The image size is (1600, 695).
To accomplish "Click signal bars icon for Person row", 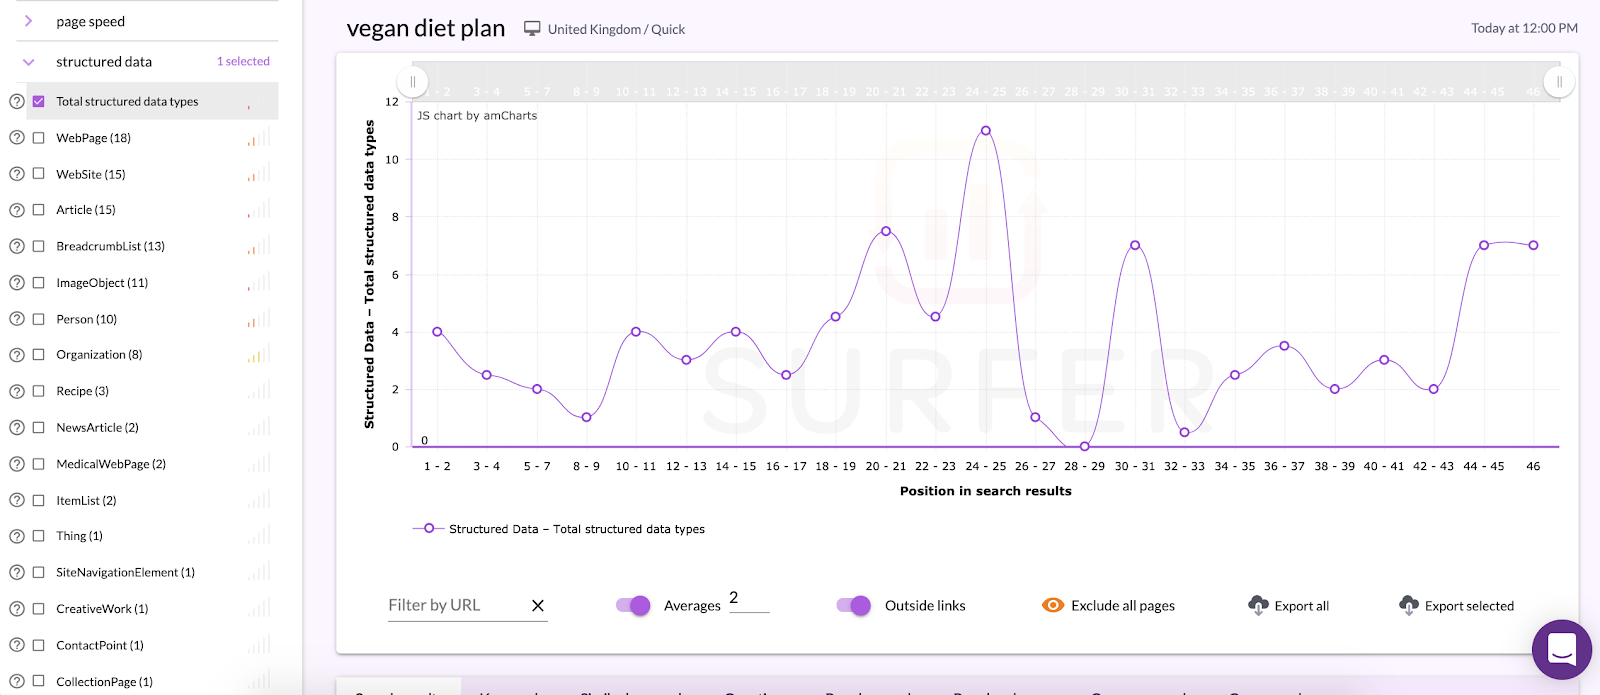I will tap(259, 319).
